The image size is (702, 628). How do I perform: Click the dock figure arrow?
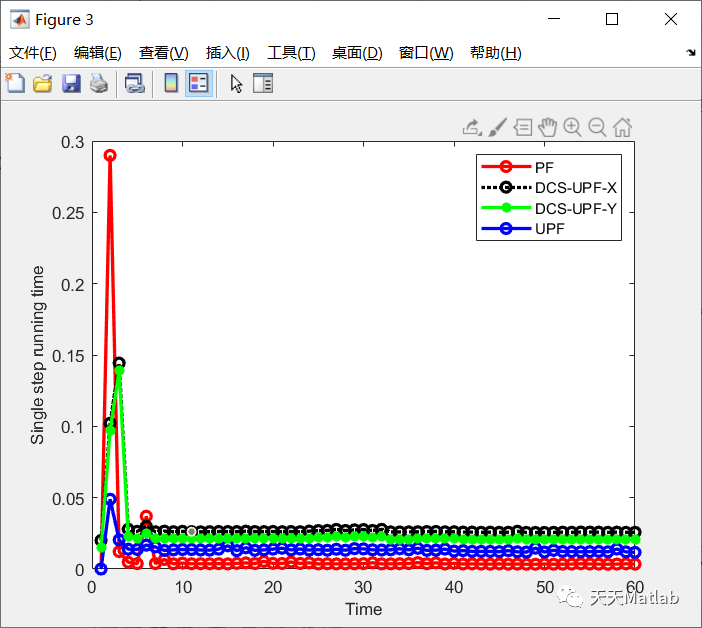(691, 53)
